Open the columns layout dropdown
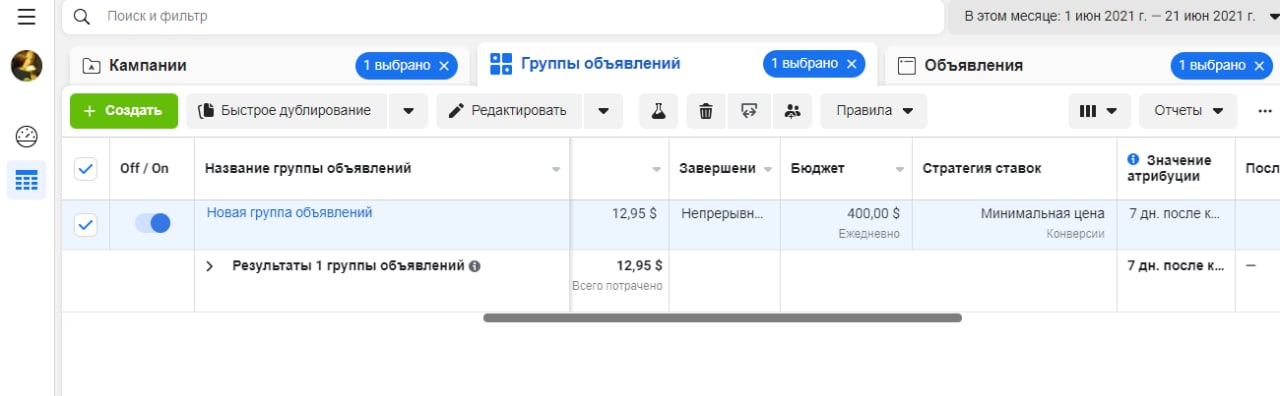 tap(1100, 111)
